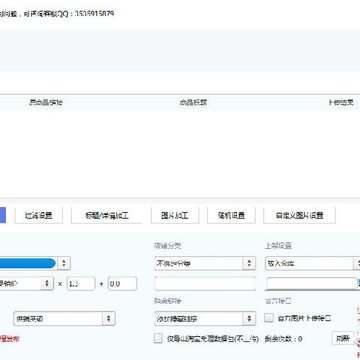
Task: Tick the 仅导出淘宝助理数据包 checkbox
Action: click(158, 339)
